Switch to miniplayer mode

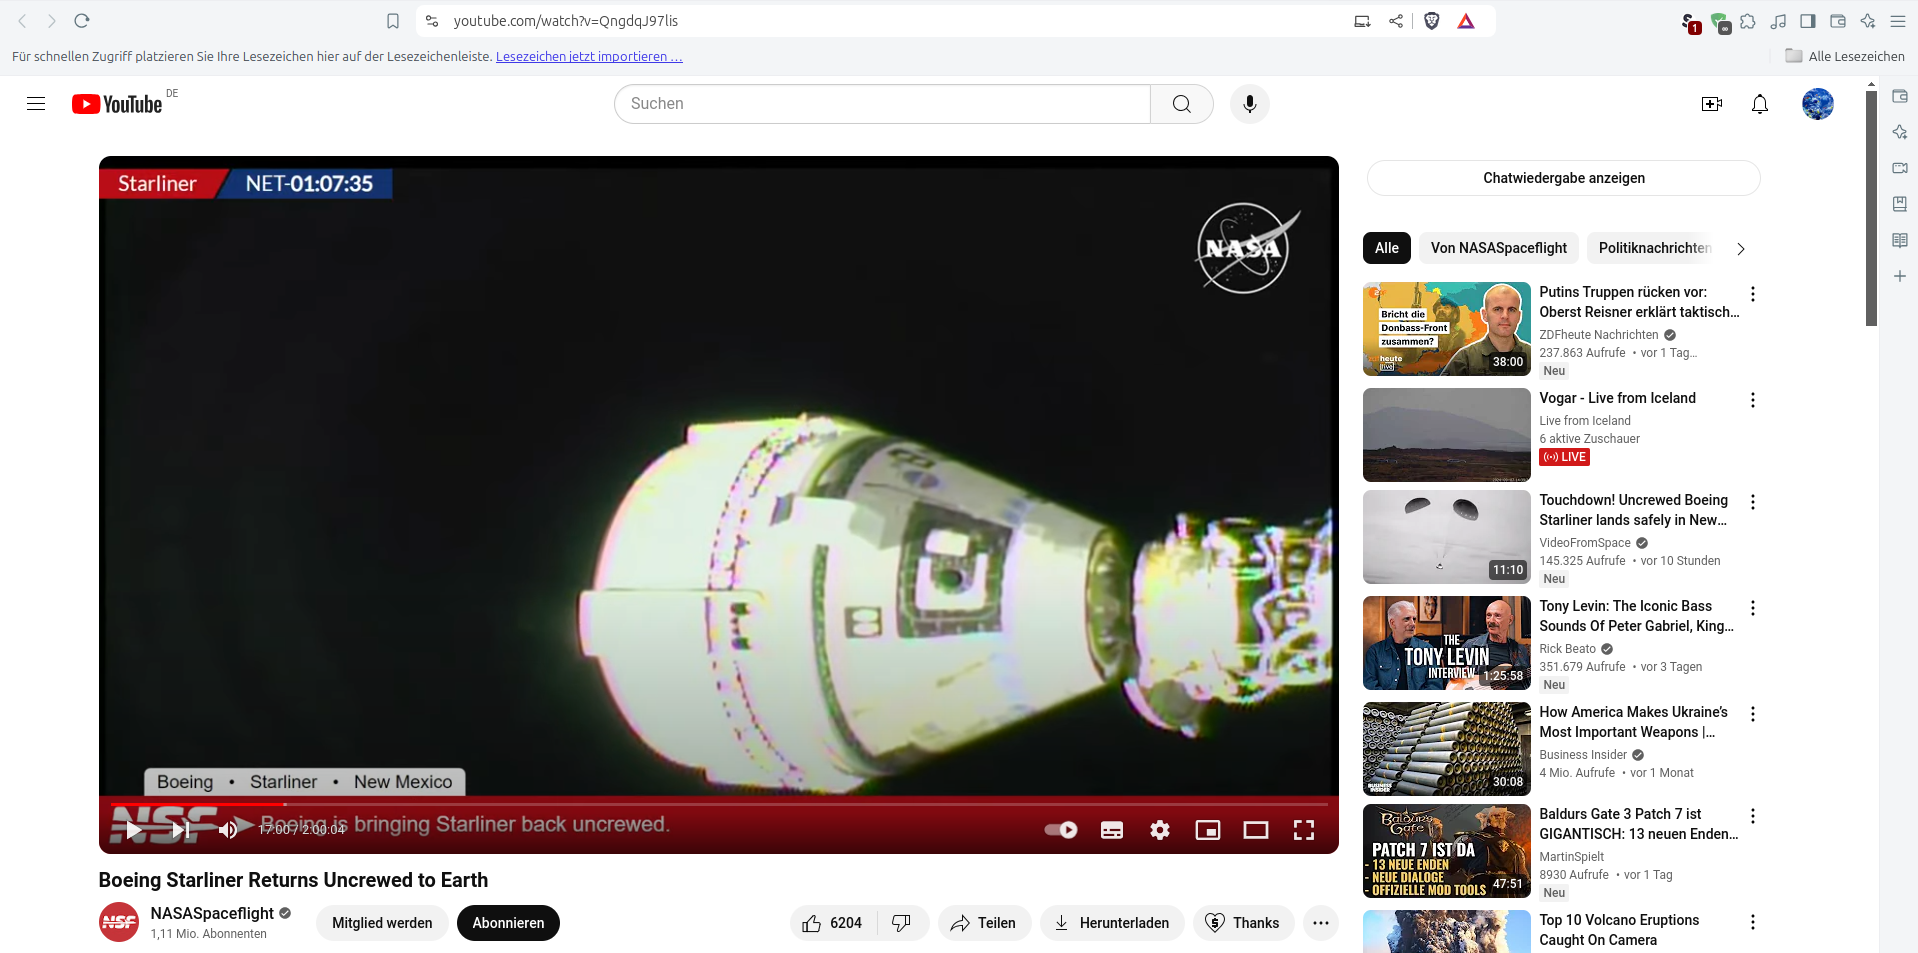[x=1208, y=830]
